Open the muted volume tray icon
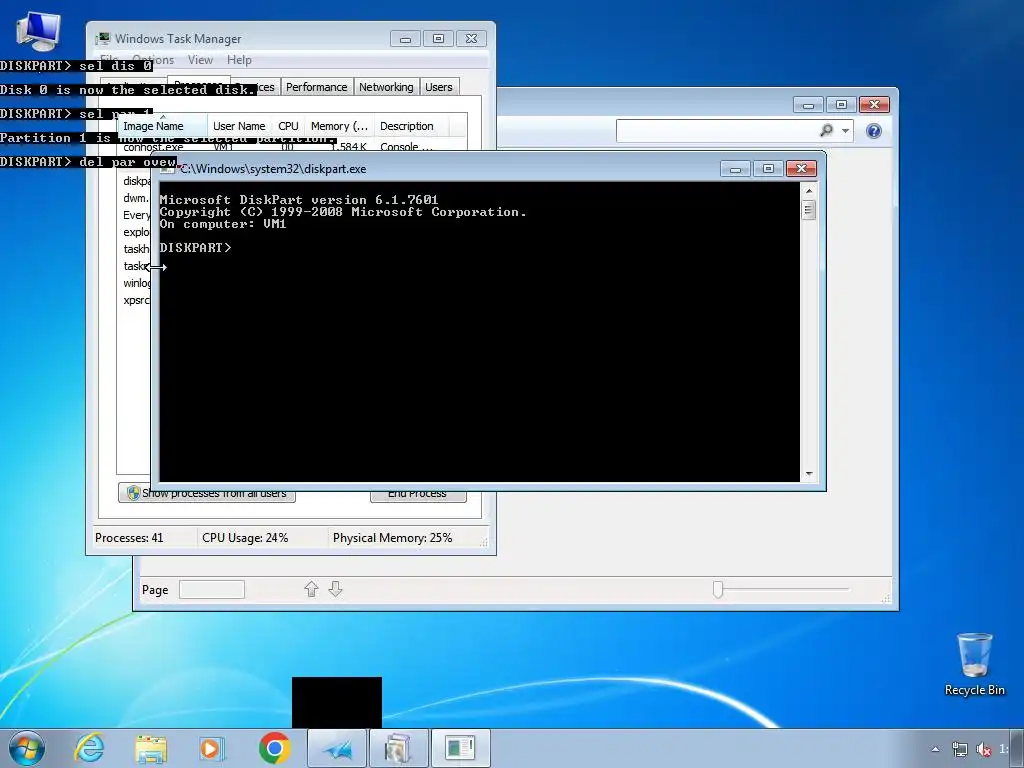 click(x=983, y=749)
